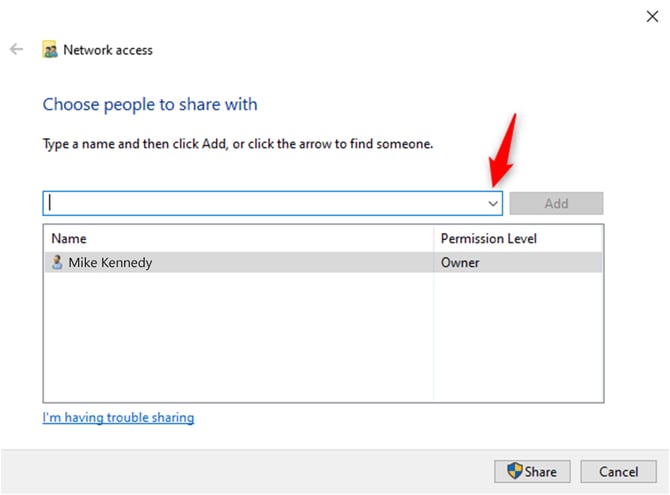Click the shield icon on the Share button
This screenshot has width=670, height=495.
tap(515, 471)
